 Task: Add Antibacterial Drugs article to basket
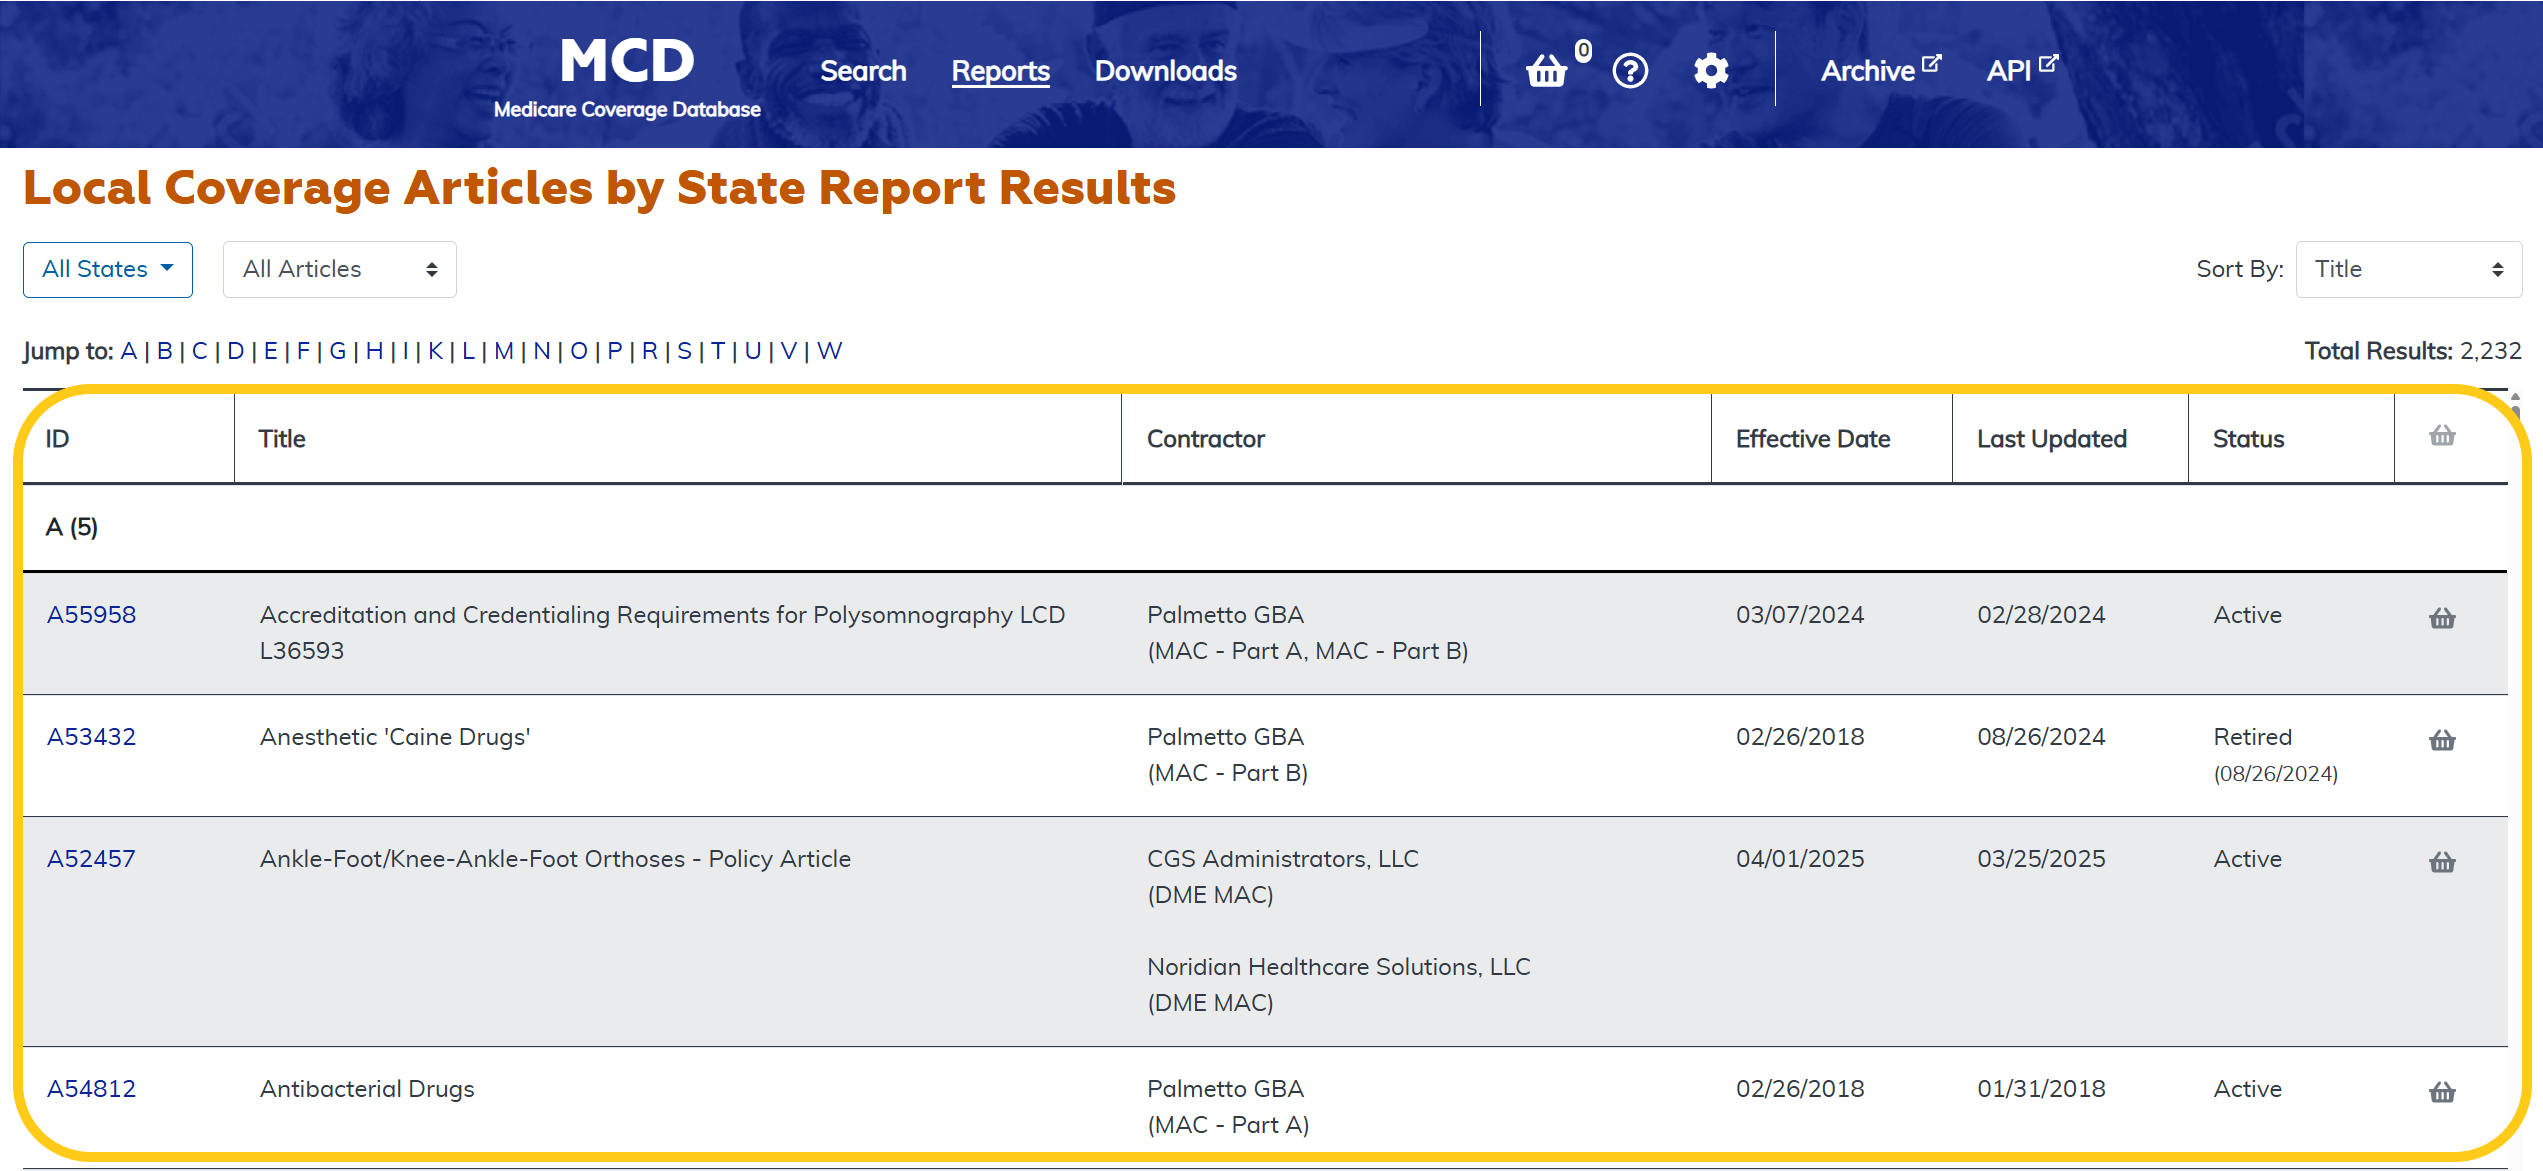click(2442, 1092)
